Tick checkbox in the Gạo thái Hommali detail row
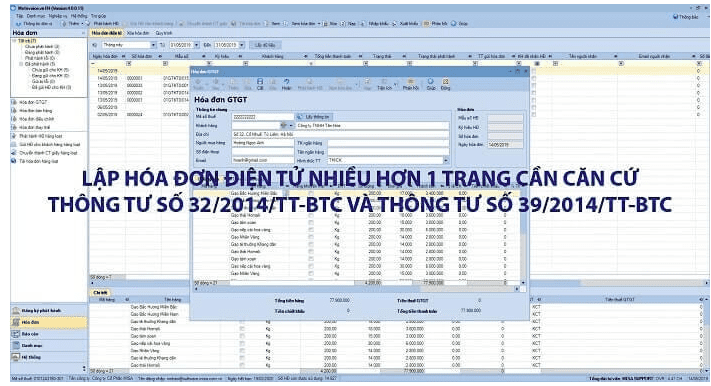The width and height of the screenshot is (711, 386). 242,329
